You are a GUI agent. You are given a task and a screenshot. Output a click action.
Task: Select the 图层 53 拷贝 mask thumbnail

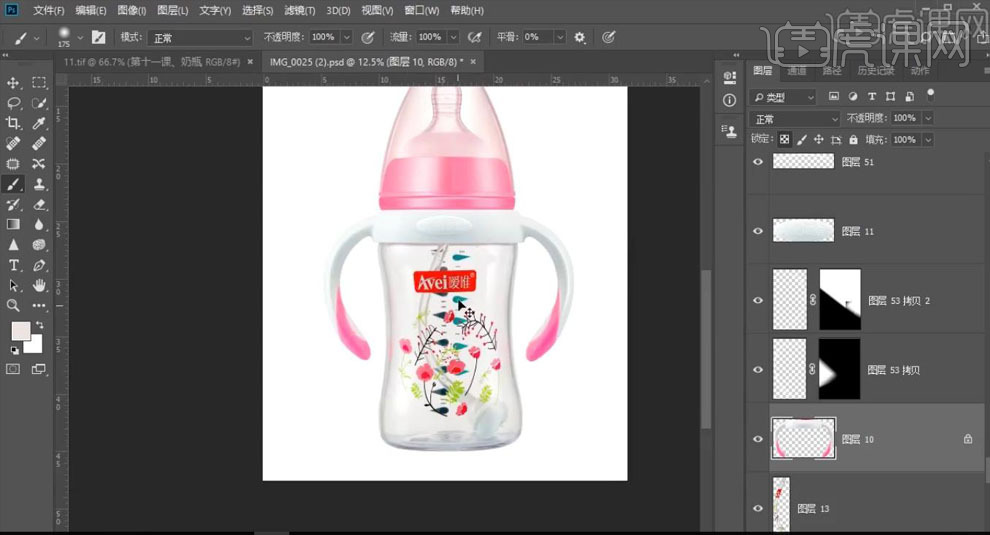point(839,370)
